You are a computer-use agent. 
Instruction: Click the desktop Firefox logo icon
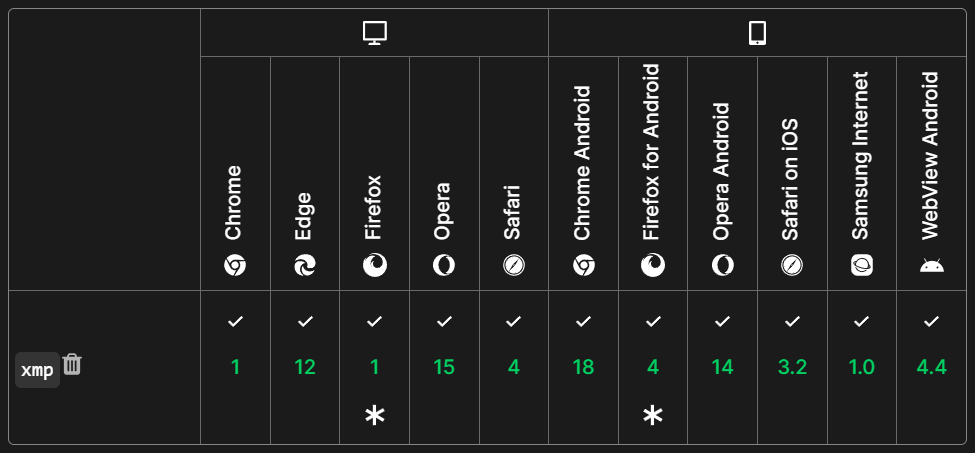pos(374,266)
